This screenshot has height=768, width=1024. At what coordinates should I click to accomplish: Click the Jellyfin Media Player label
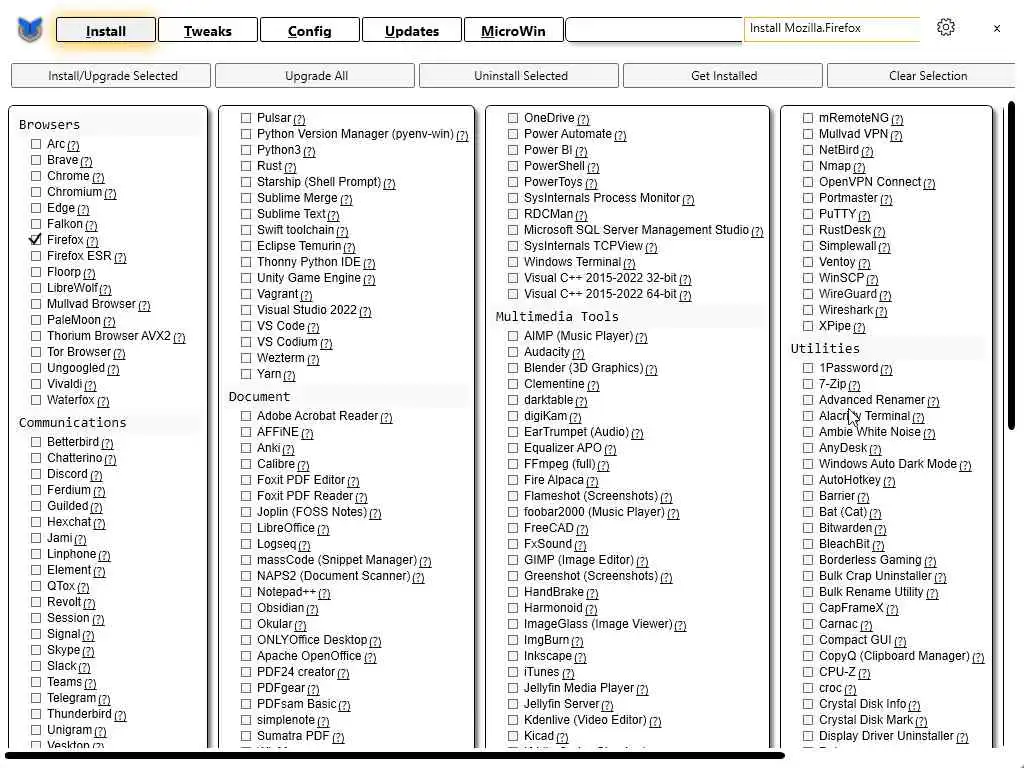pyautogui.click(x=579, y=688)
